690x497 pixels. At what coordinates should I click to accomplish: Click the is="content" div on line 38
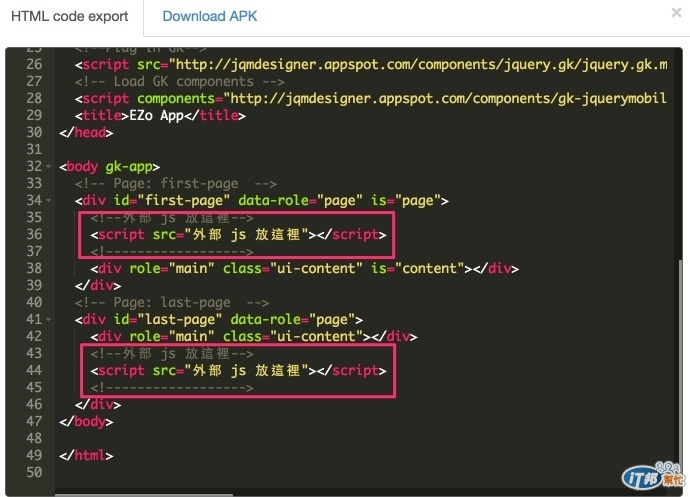(x=305, y=268)
